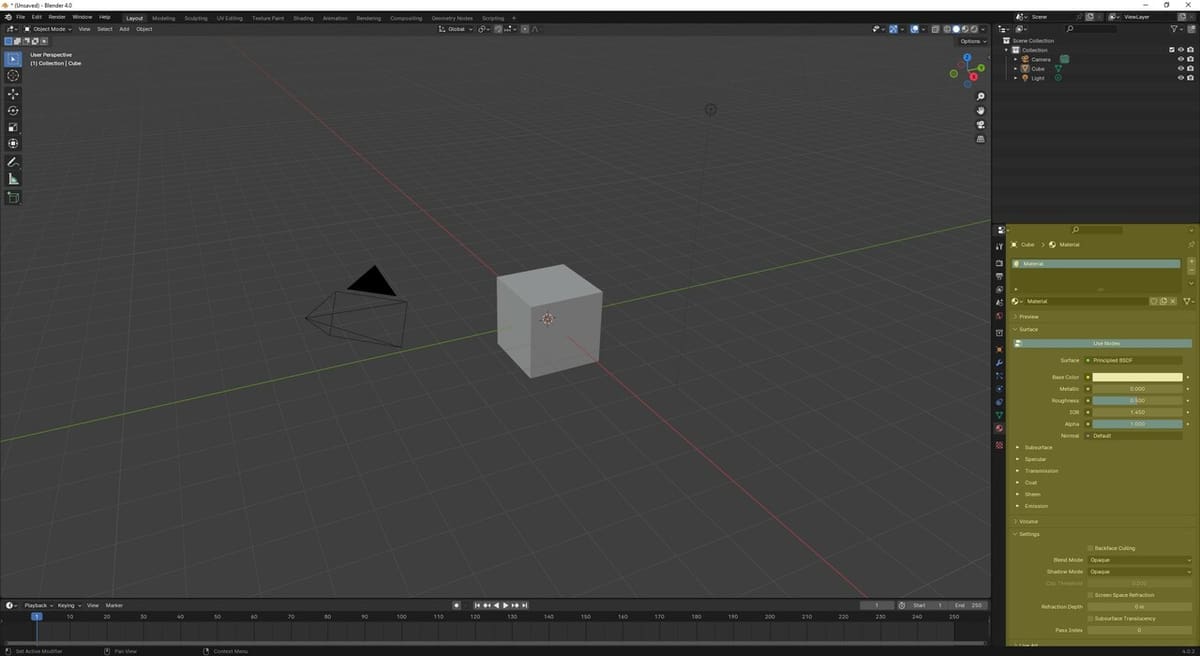Screen dimensions: 1200x656
Task: Click the Blender logo menu icon
Action: pyautogui.click(x=8, y=17)
